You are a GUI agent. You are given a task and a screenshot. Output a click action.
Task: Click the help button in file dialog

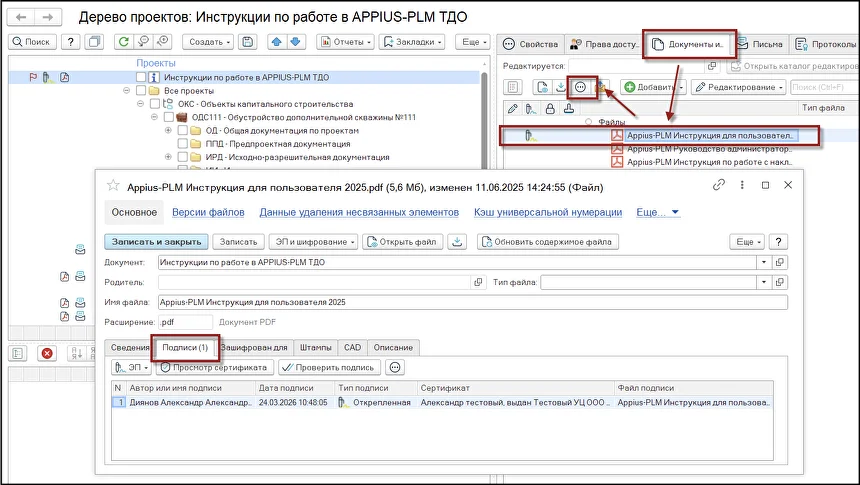(x=778, y=242)
